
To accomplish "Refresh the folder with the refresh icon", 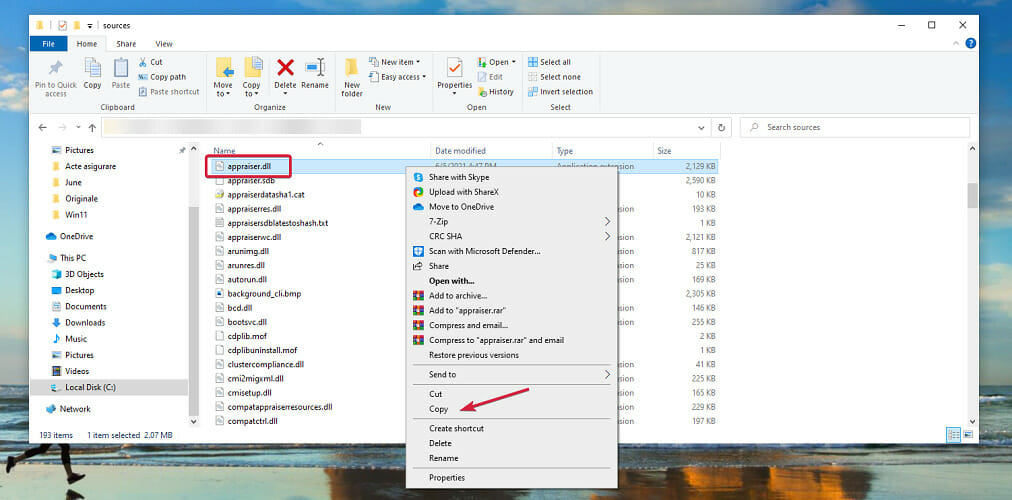I will click(722, 128).
